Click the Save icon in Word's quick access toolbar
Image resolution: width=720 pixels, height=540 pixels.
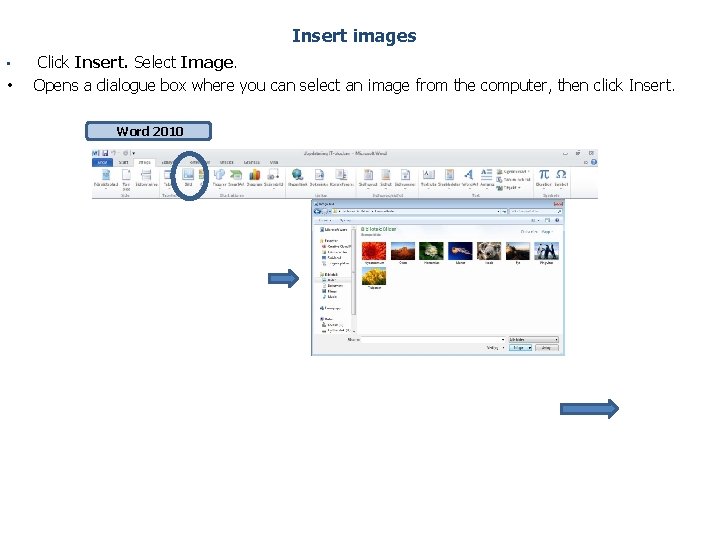pyautogui.click(x=105, y=153)
